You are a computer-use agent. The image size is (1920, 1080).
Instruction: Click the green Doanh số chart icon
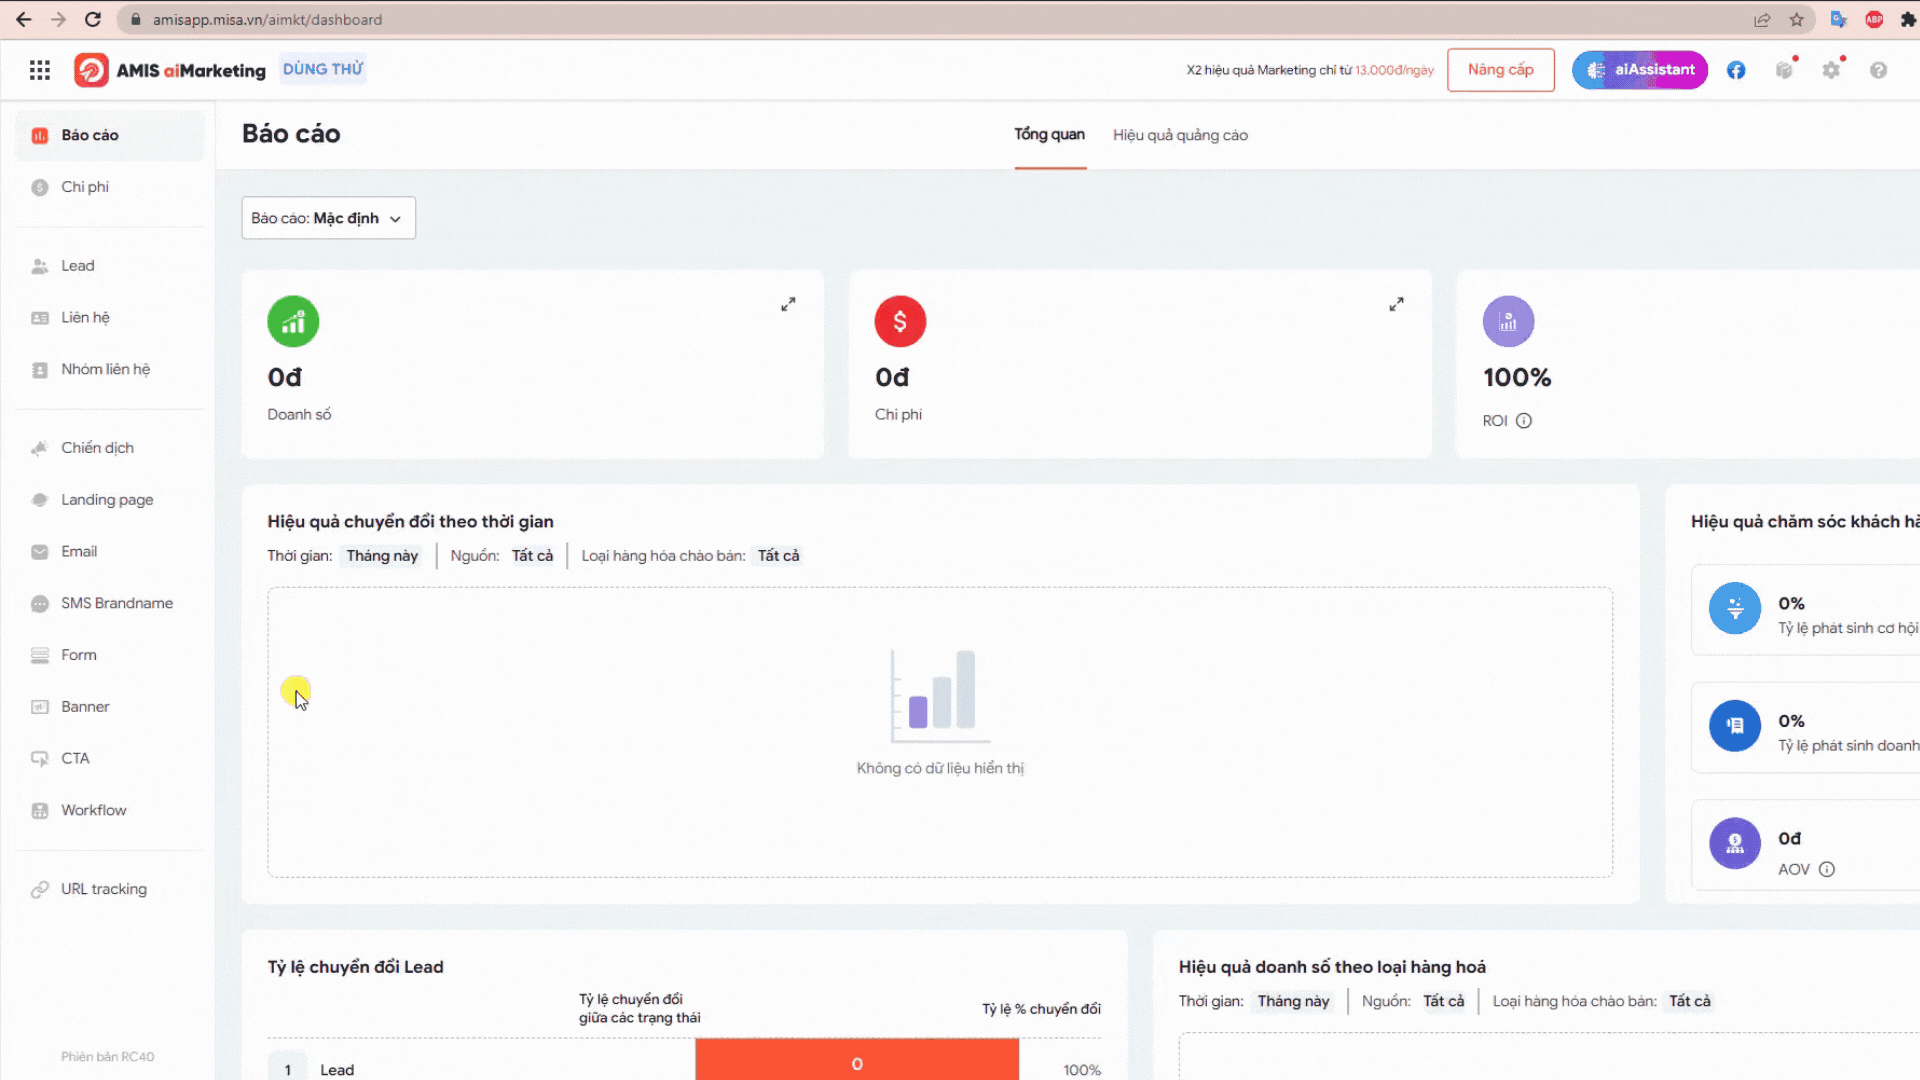coord(293,321)
